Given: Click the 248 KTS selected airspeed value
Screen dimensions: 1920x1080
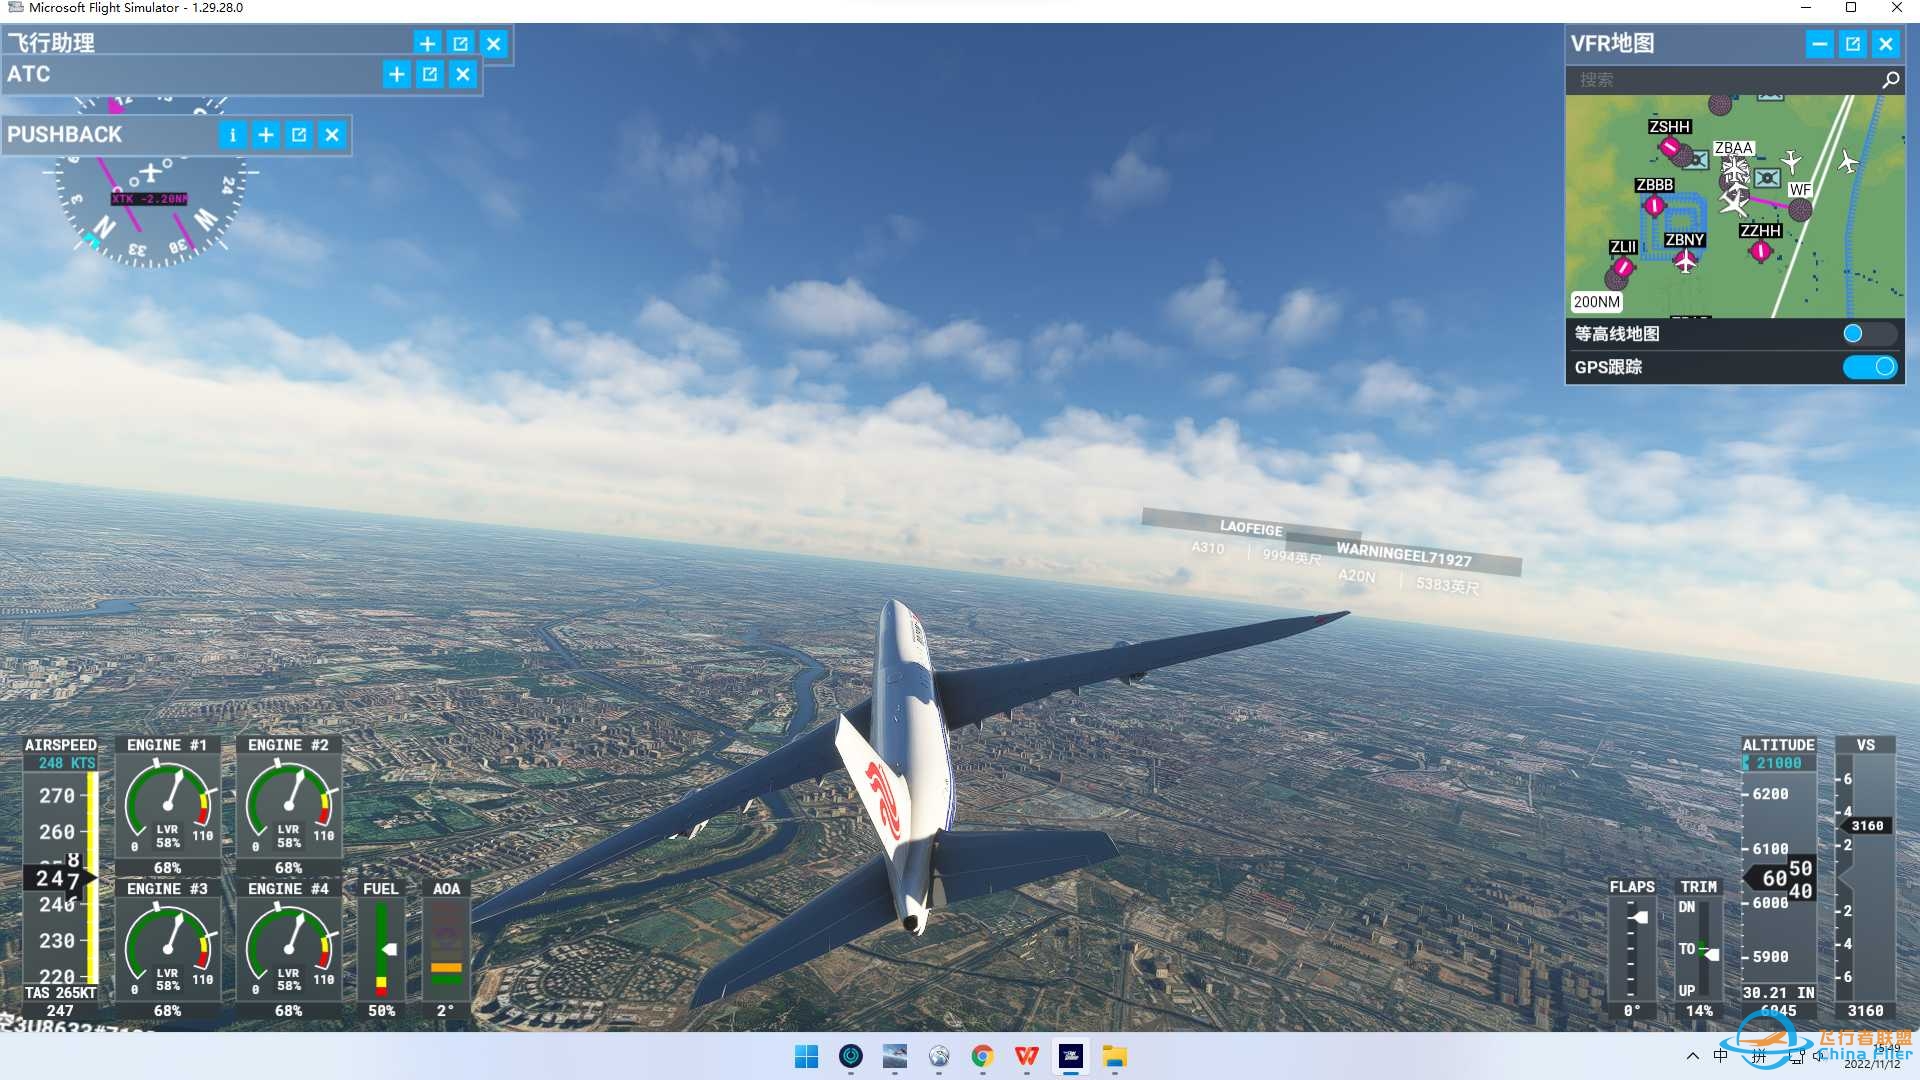Looking at the screenshot, I should pyautogui.click(x=67, y=763).
